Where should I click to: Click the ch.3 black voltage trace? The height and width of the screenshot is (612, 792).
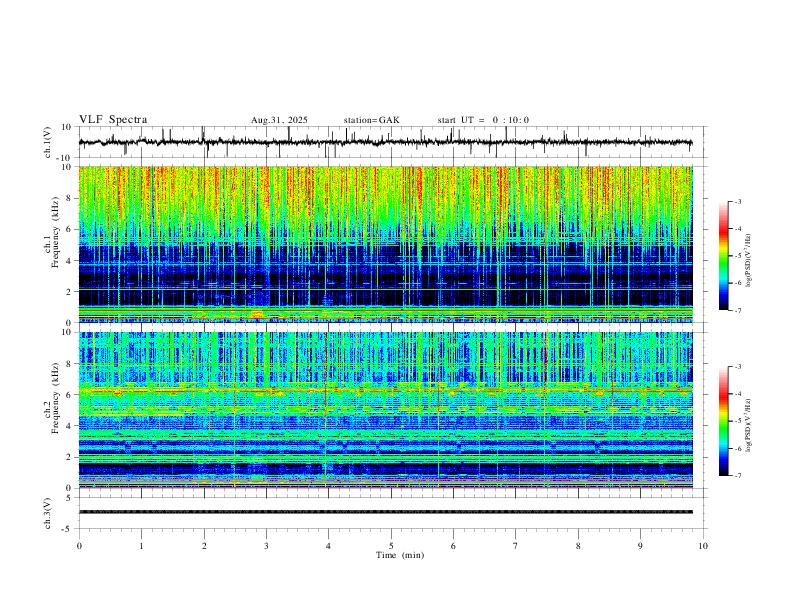click(385, 512)
